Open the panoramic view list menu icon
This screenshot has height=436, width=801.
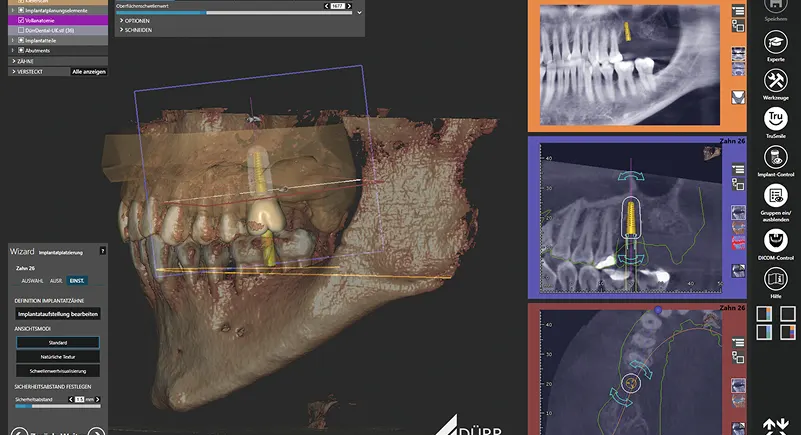pos(738,11)
